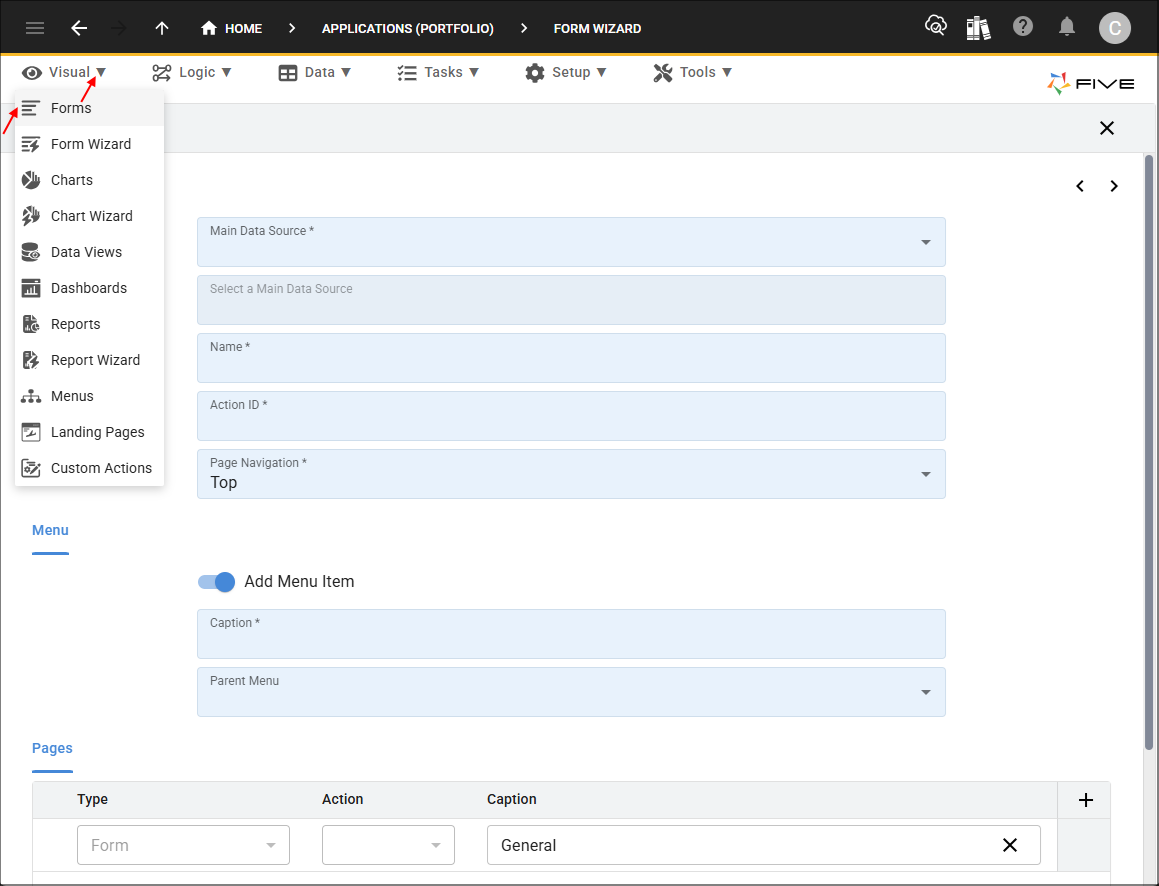
Task: Click the Form Wizard icon in the menu
Action: 30,144
